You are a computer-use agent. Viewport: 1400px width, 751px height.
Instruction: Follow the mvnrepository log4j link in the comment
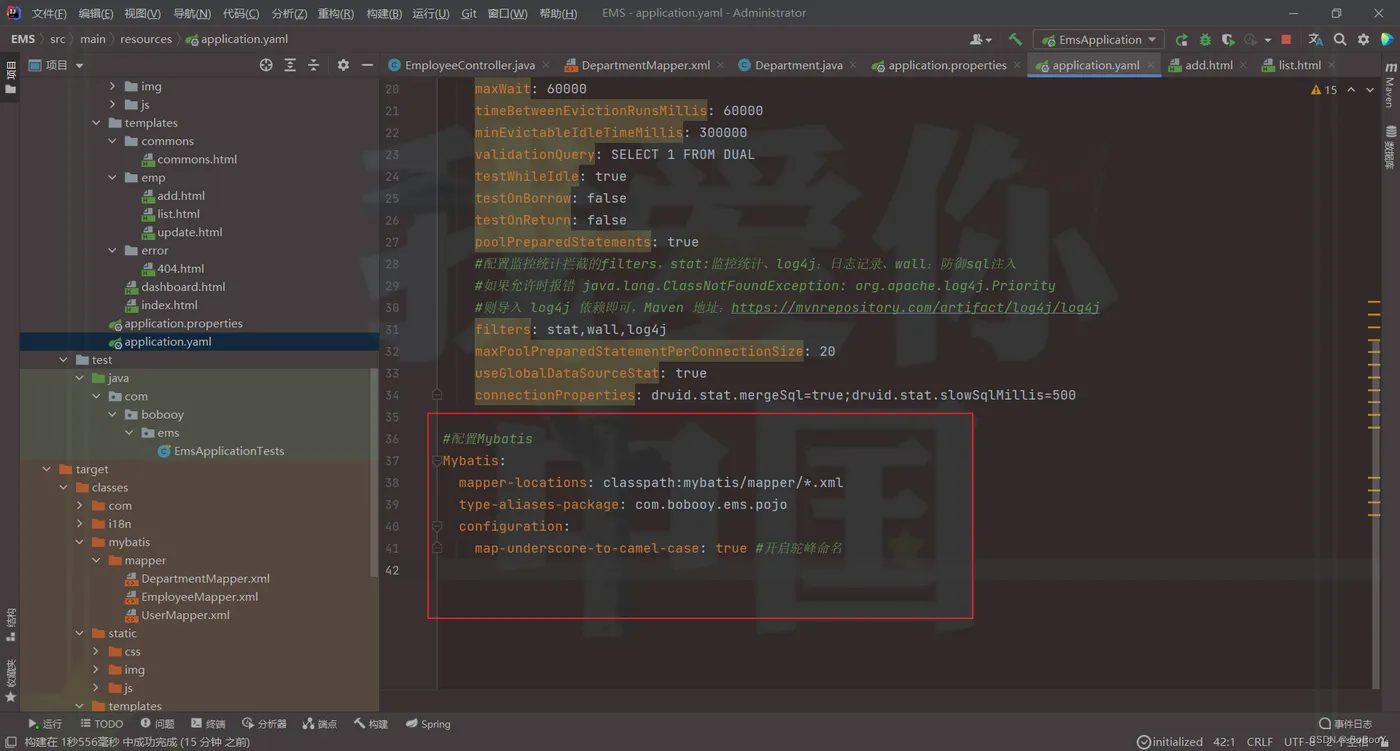click(915, 308)
